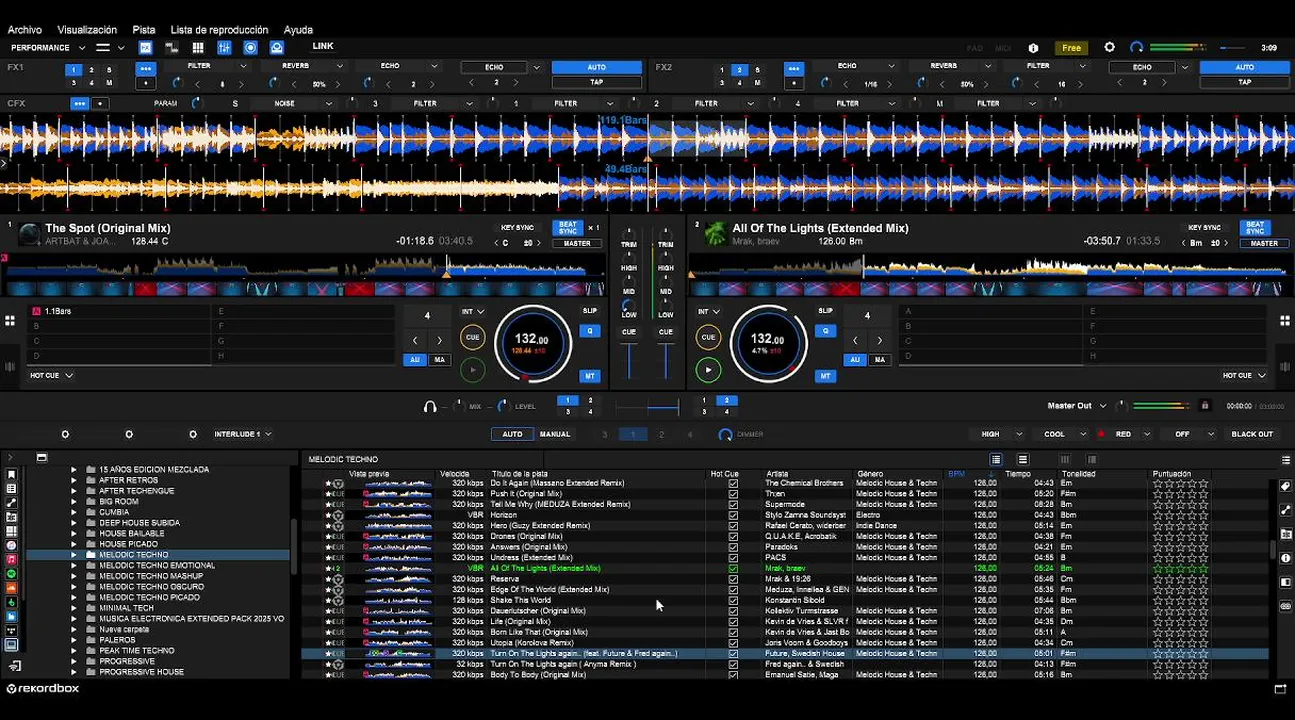Click the sync circular arrow icon top right
This screenshot has height=720, width=1295.
pyautogui.click(x=1136, y=47)
